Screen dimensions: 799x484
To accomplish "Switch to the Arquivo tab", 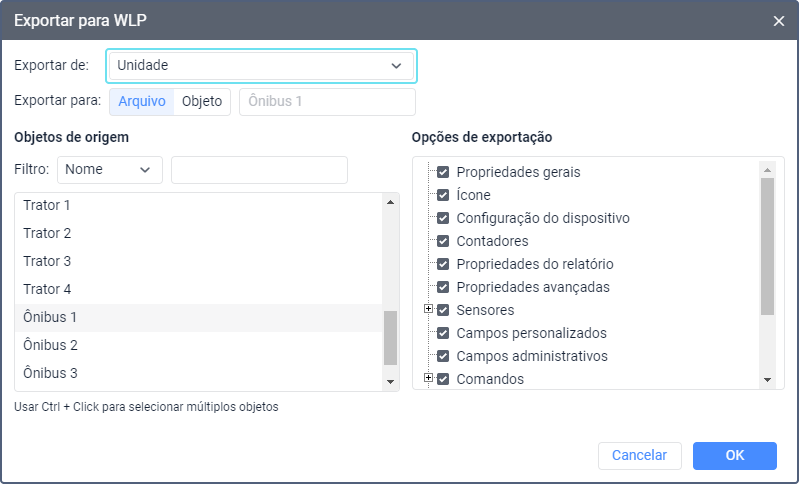I will (x=142, y=101).
